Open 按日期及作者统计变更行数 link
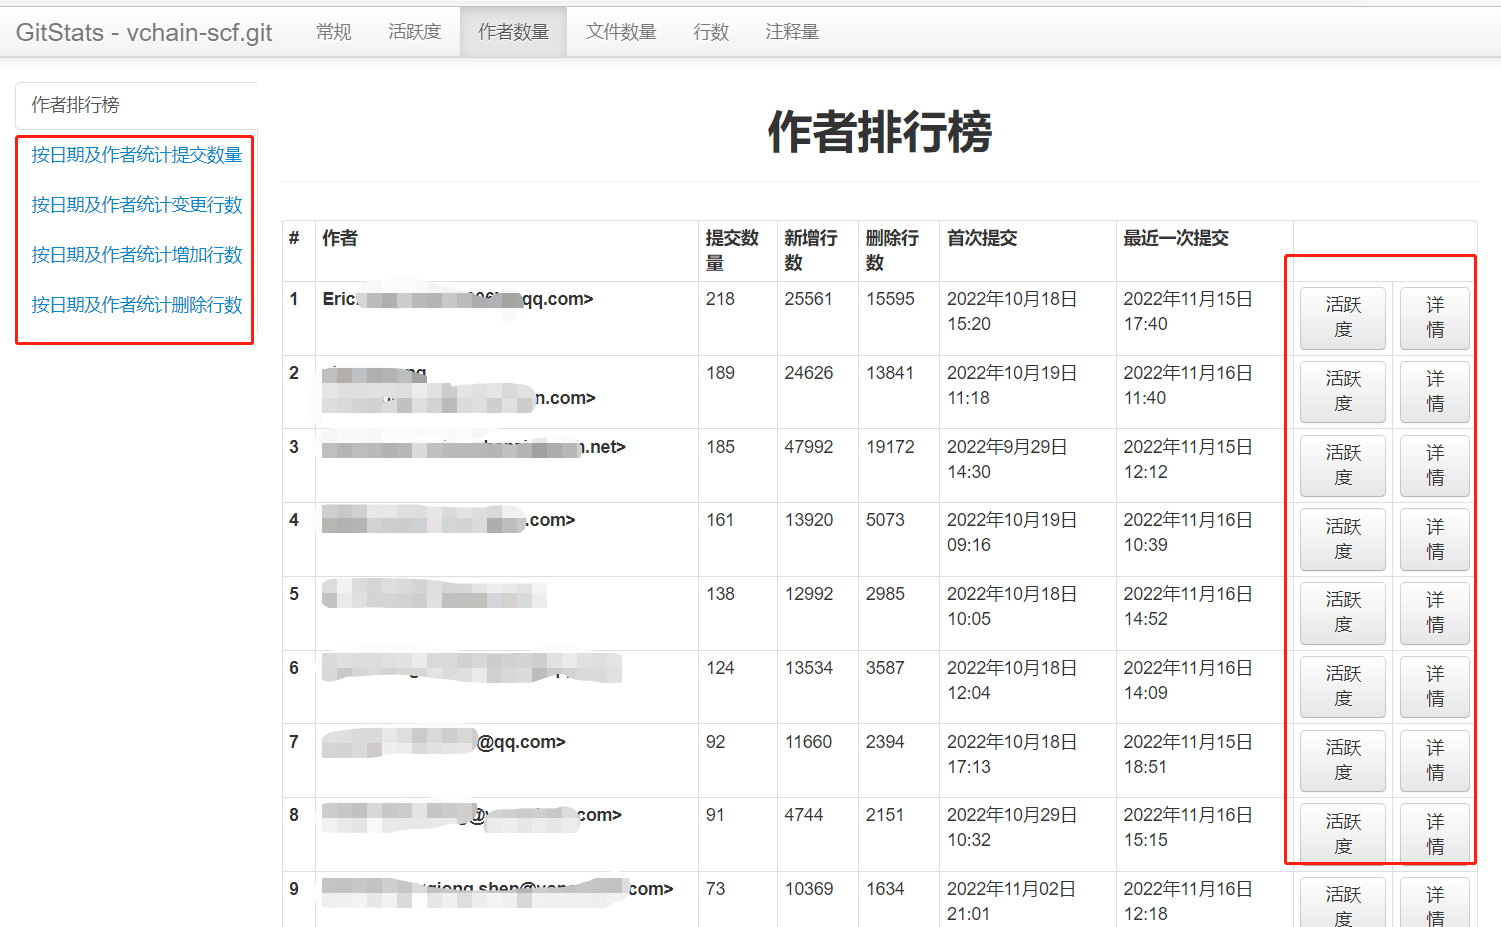Viewport: 1501px width, 927px height. [x=137, y=205]
